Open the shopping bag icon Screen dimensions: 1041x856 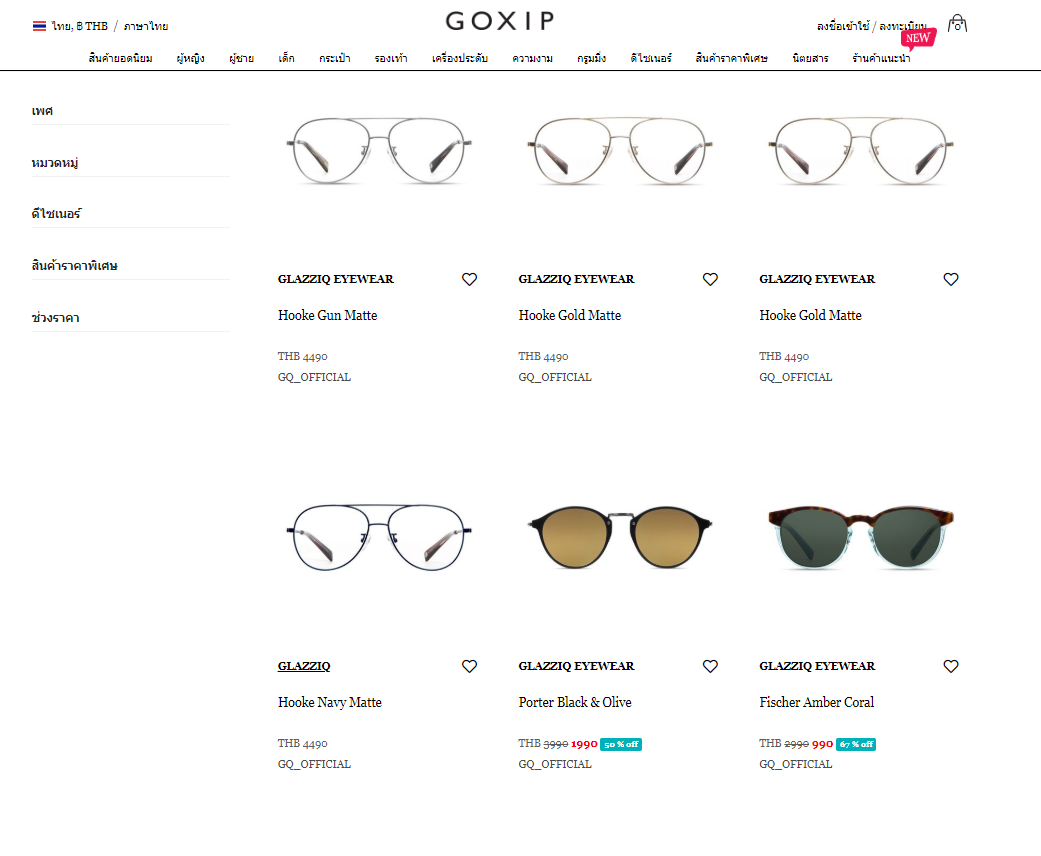pos(957,24)
